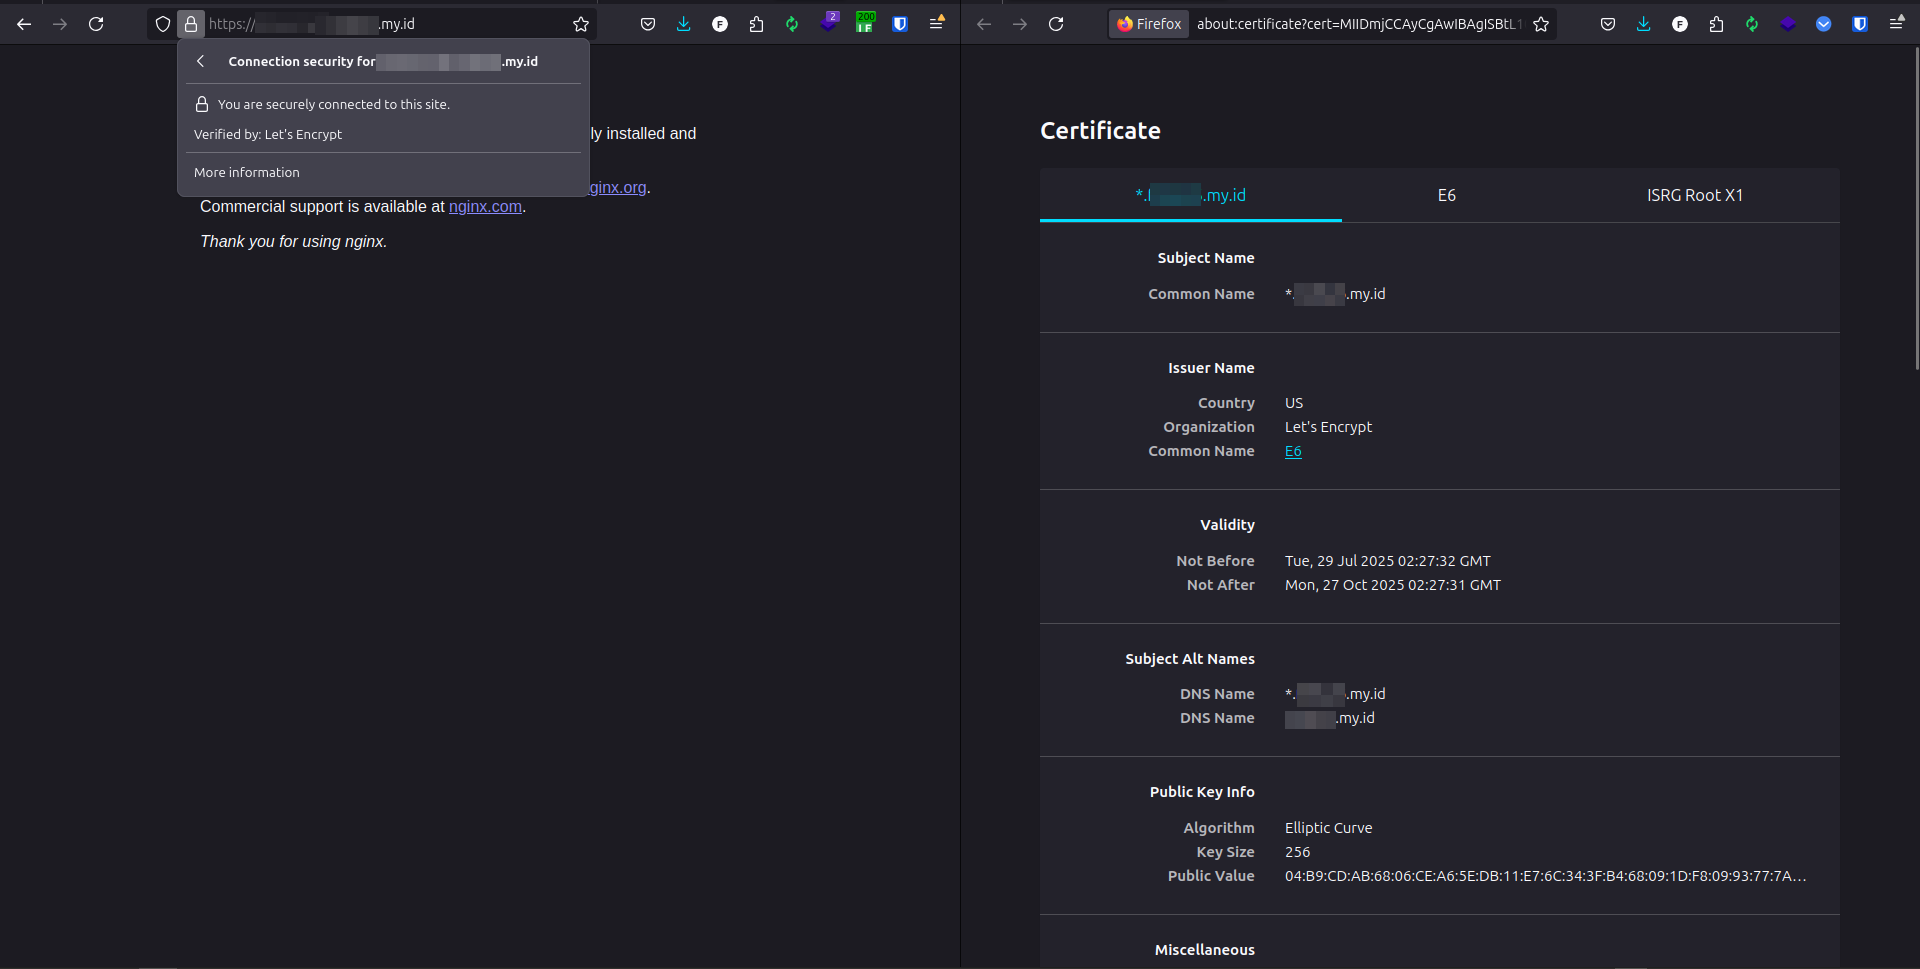Reload the certificate page
1920x969 pixels.
(x=1056, y=23)
